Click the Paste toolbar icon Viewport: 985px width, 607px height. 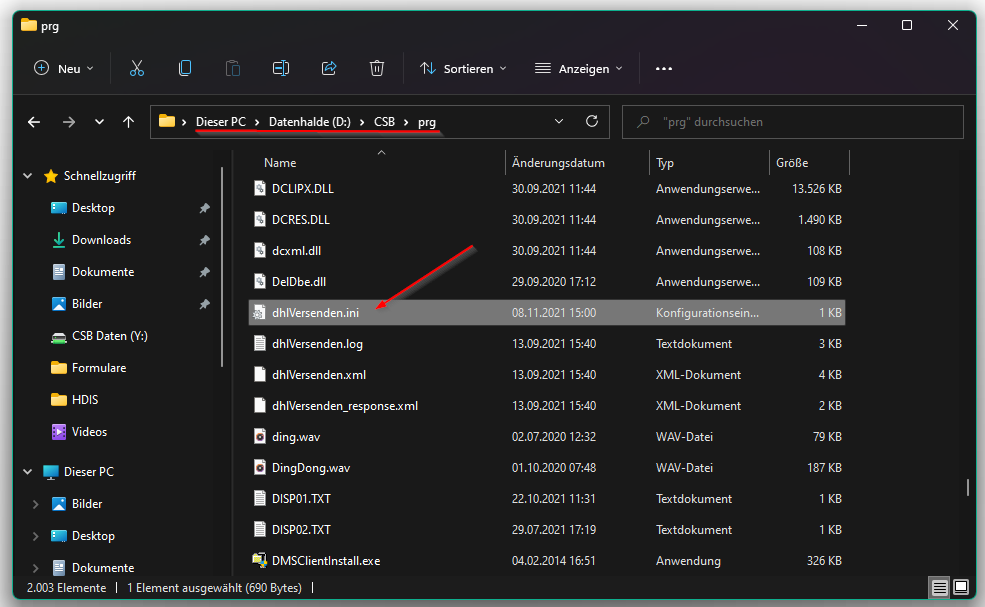click(232, 68)
